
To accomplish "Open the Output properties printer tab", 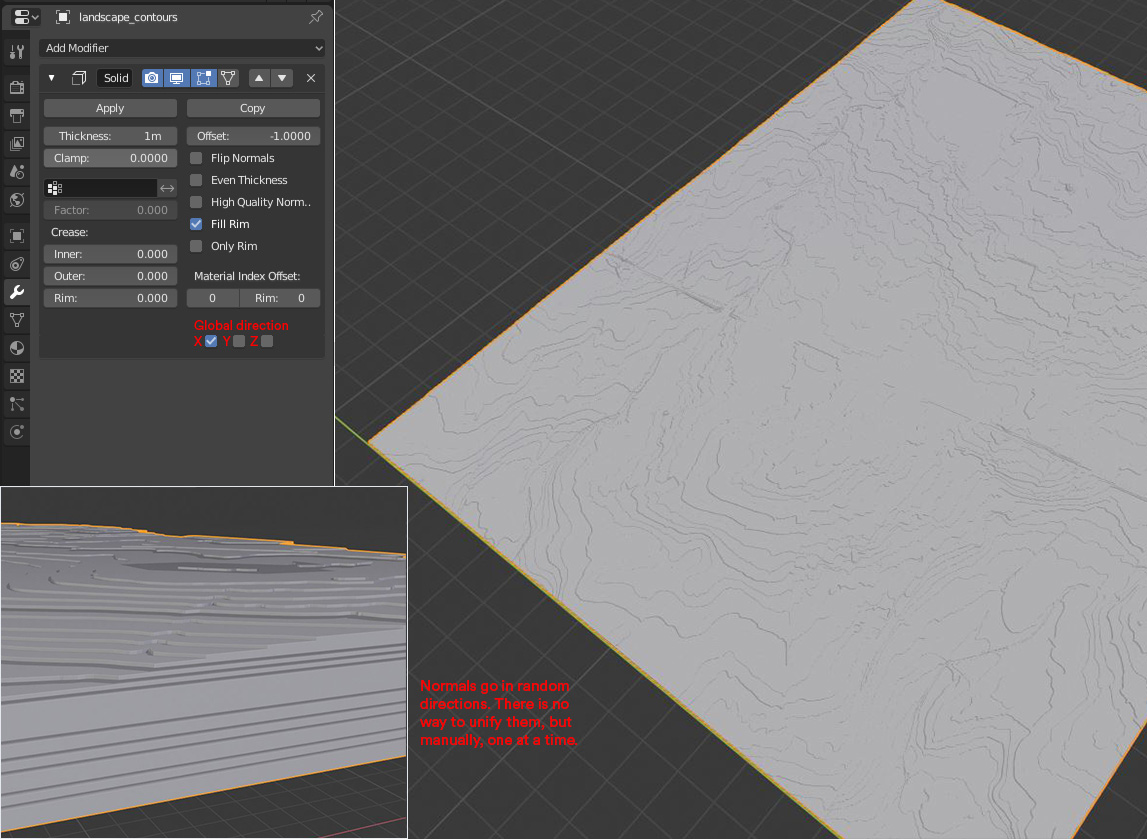I will point(16,115).
